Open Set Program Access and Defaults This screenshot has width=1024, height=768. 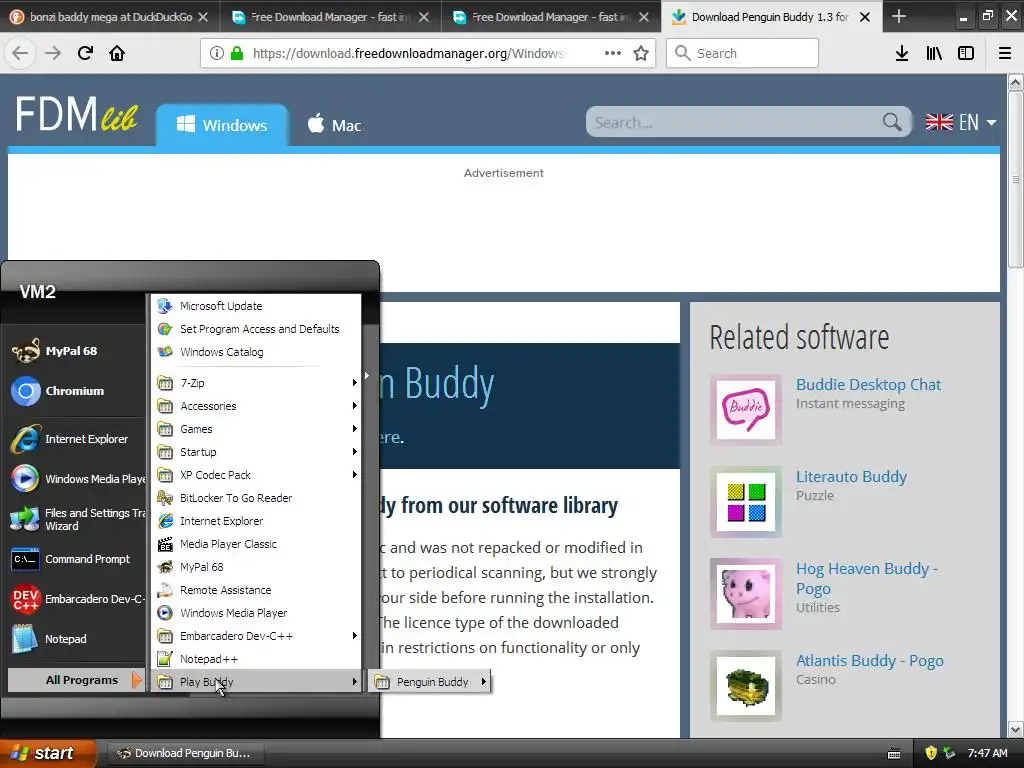click(x=257, y=328)
